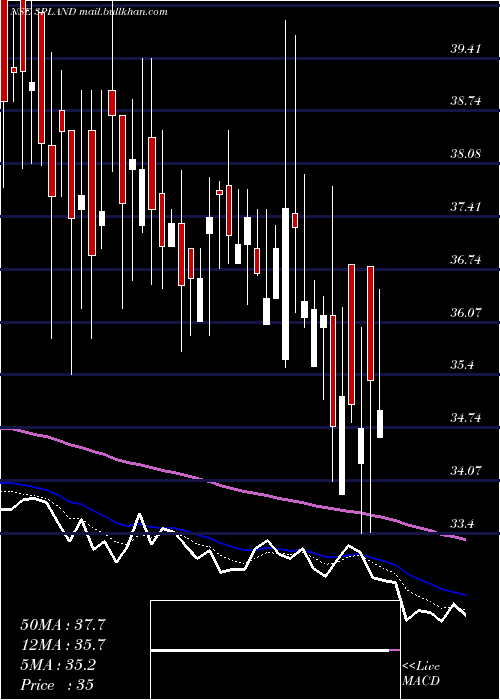Click the 35.4 price axis label

point(462,365)
